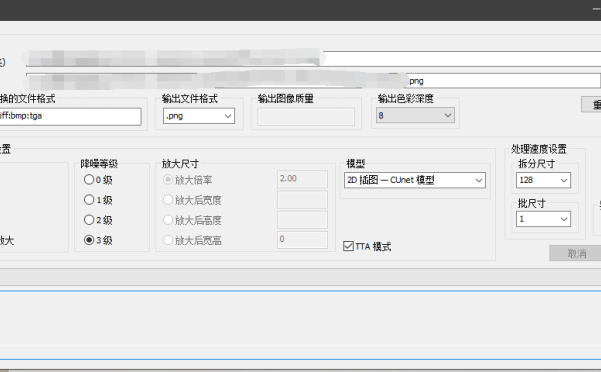Click the 放大后宽高 value field showing 0

[x=302, y=239]
